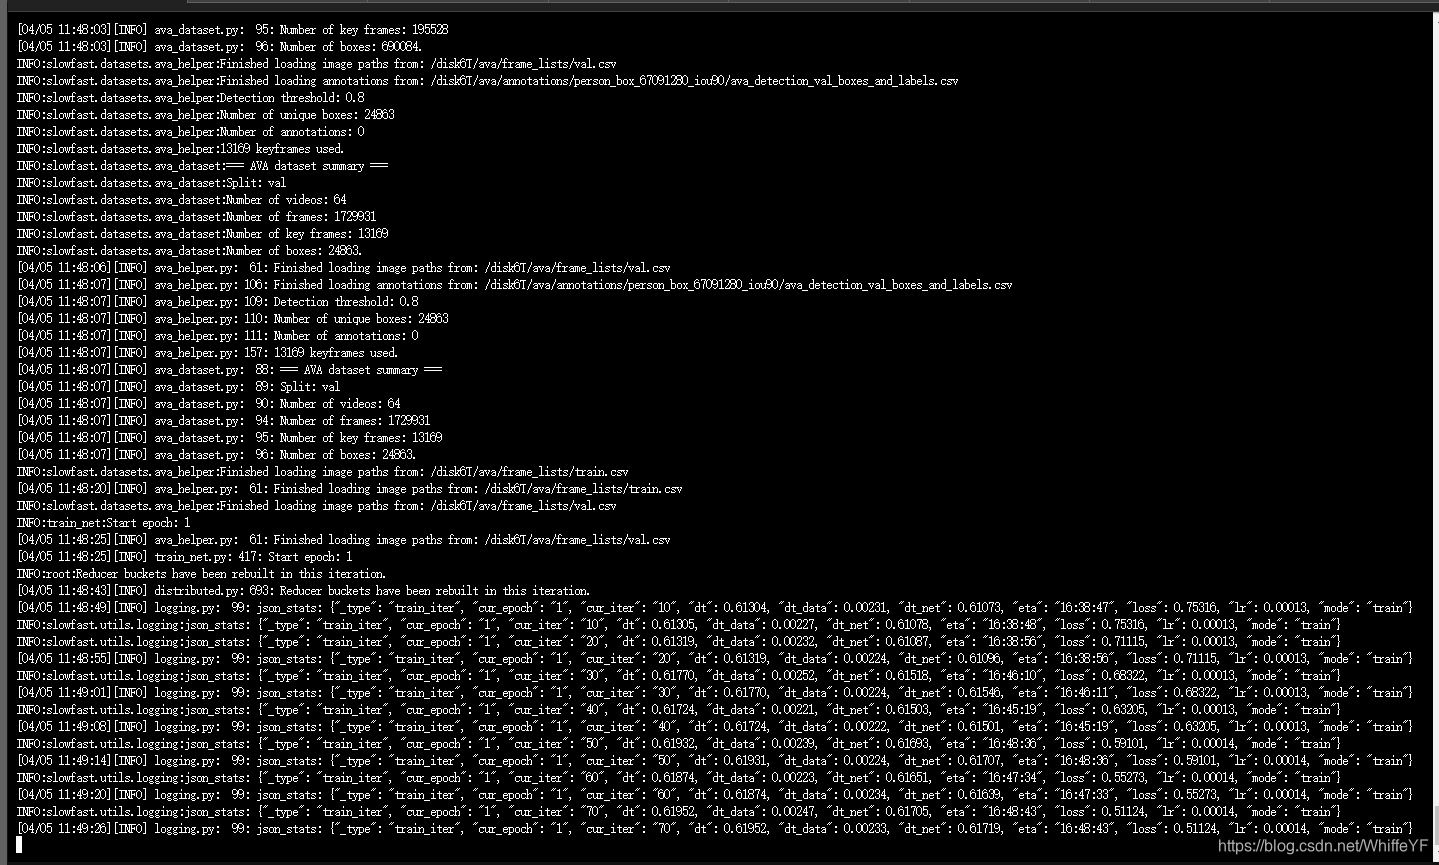Click the log line timestamped 11:48:06
The height and width of the screenshot is (865, 1439).
343,268
